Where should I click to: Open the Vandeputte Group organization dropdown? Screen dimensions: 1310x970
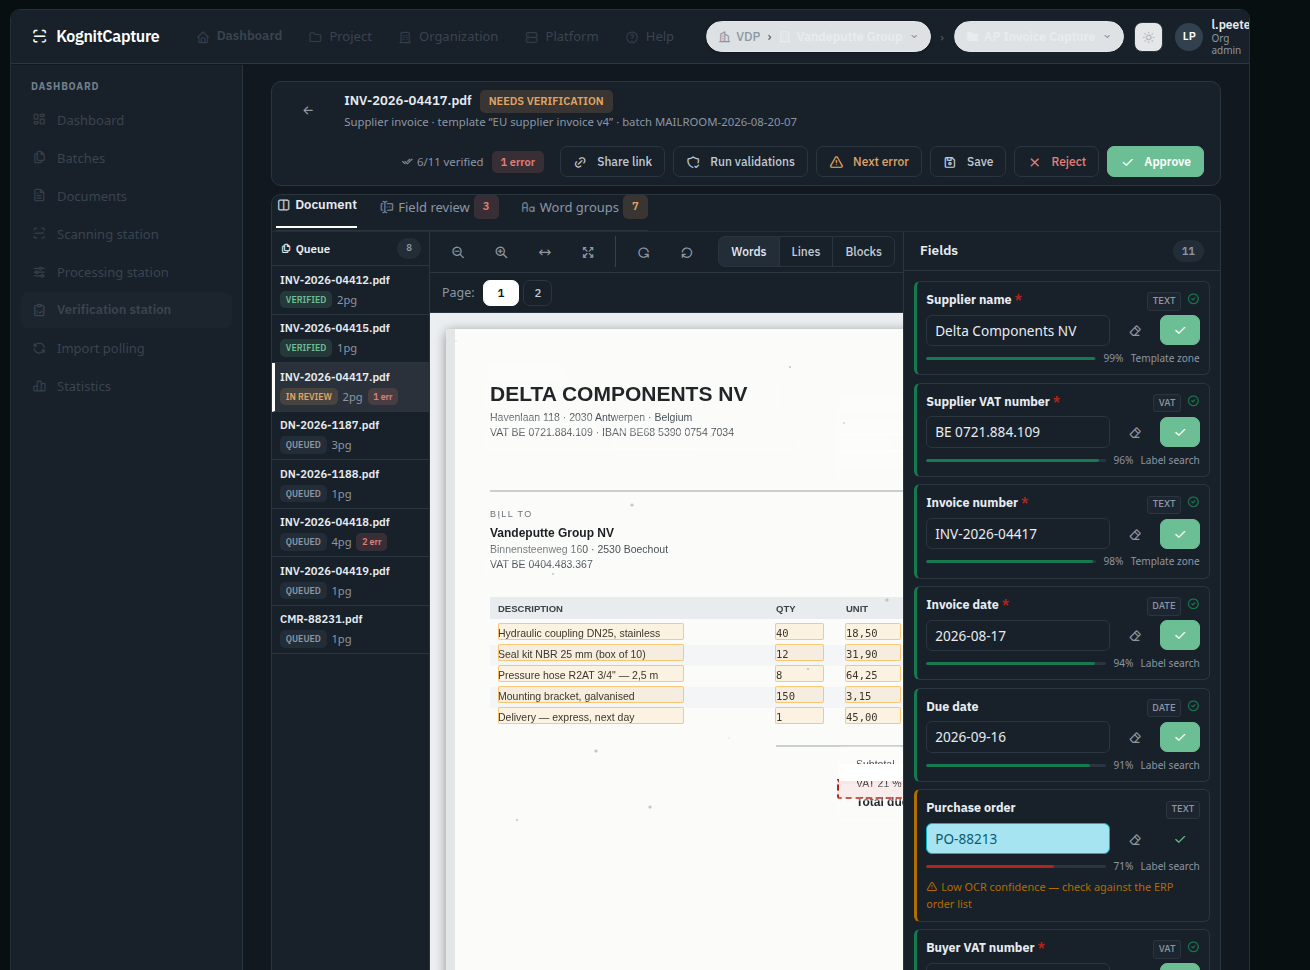coord(818,37)
